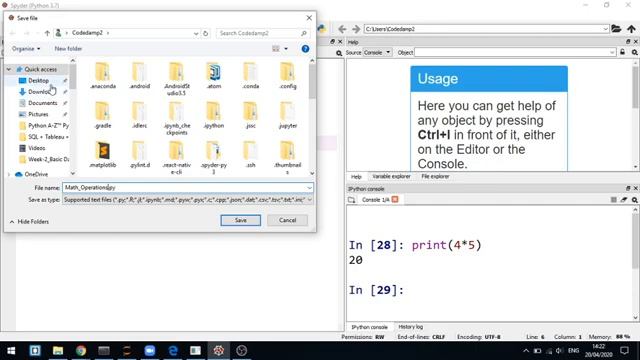Switch to the Variable explorer tab

click(391, 176)
